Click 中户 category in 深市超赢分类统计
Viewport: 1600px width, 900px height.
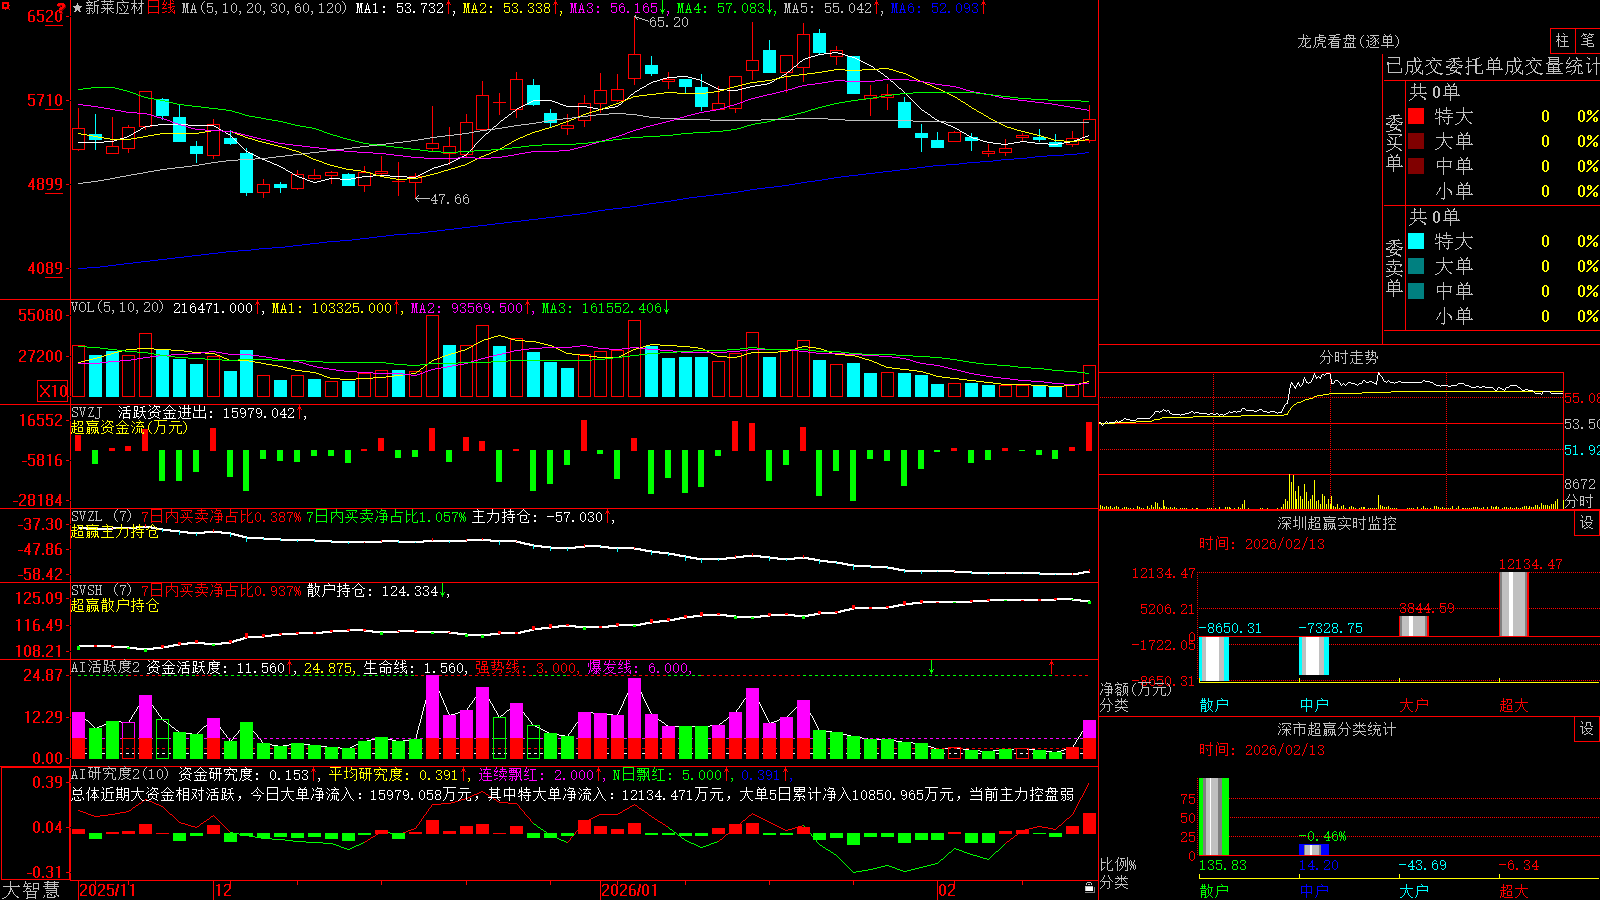click(x=1314, y=890)
